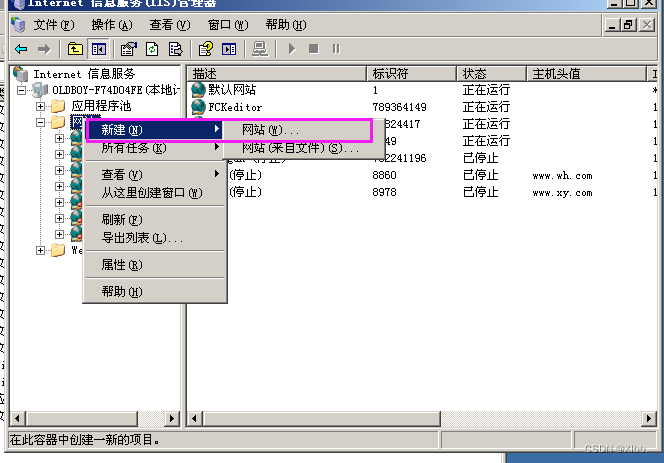Viewport: 664px width, 463px height.
Task: Click the Forward arrow toolbar icon
Action: click(44, 49)
